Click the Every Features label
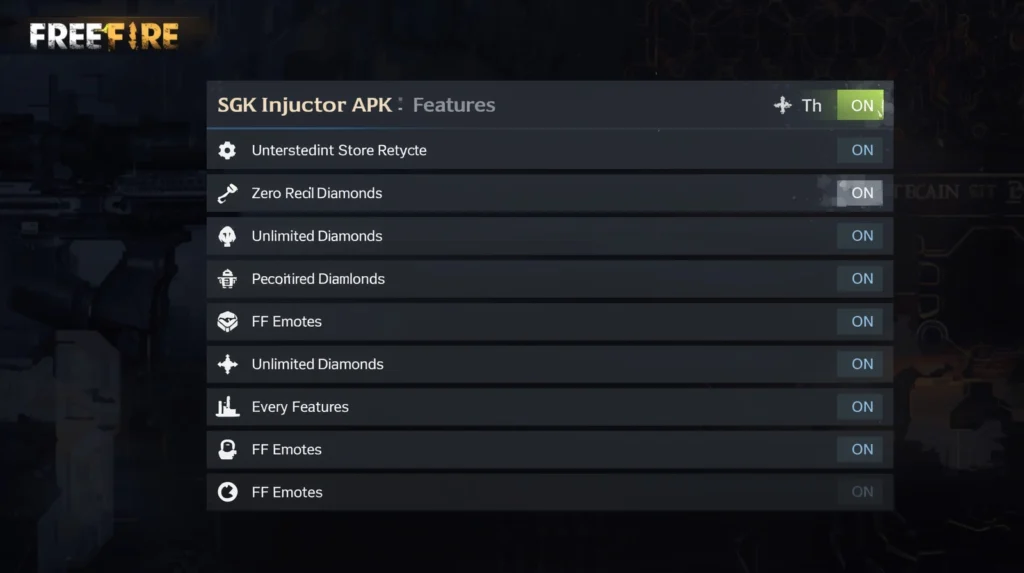This screenshot has width=1024, height=573. coord(300,407)
